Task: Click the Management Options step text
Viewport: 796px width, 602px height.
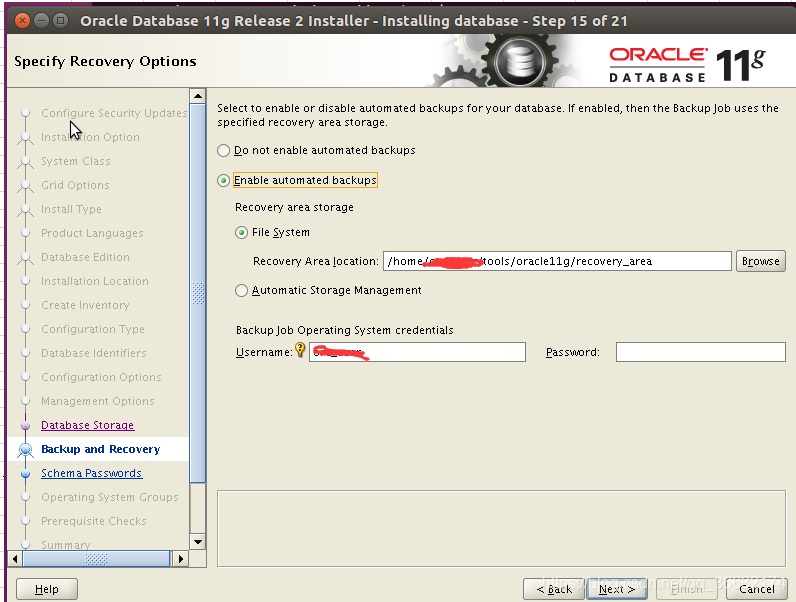Action: click(97, 401)
